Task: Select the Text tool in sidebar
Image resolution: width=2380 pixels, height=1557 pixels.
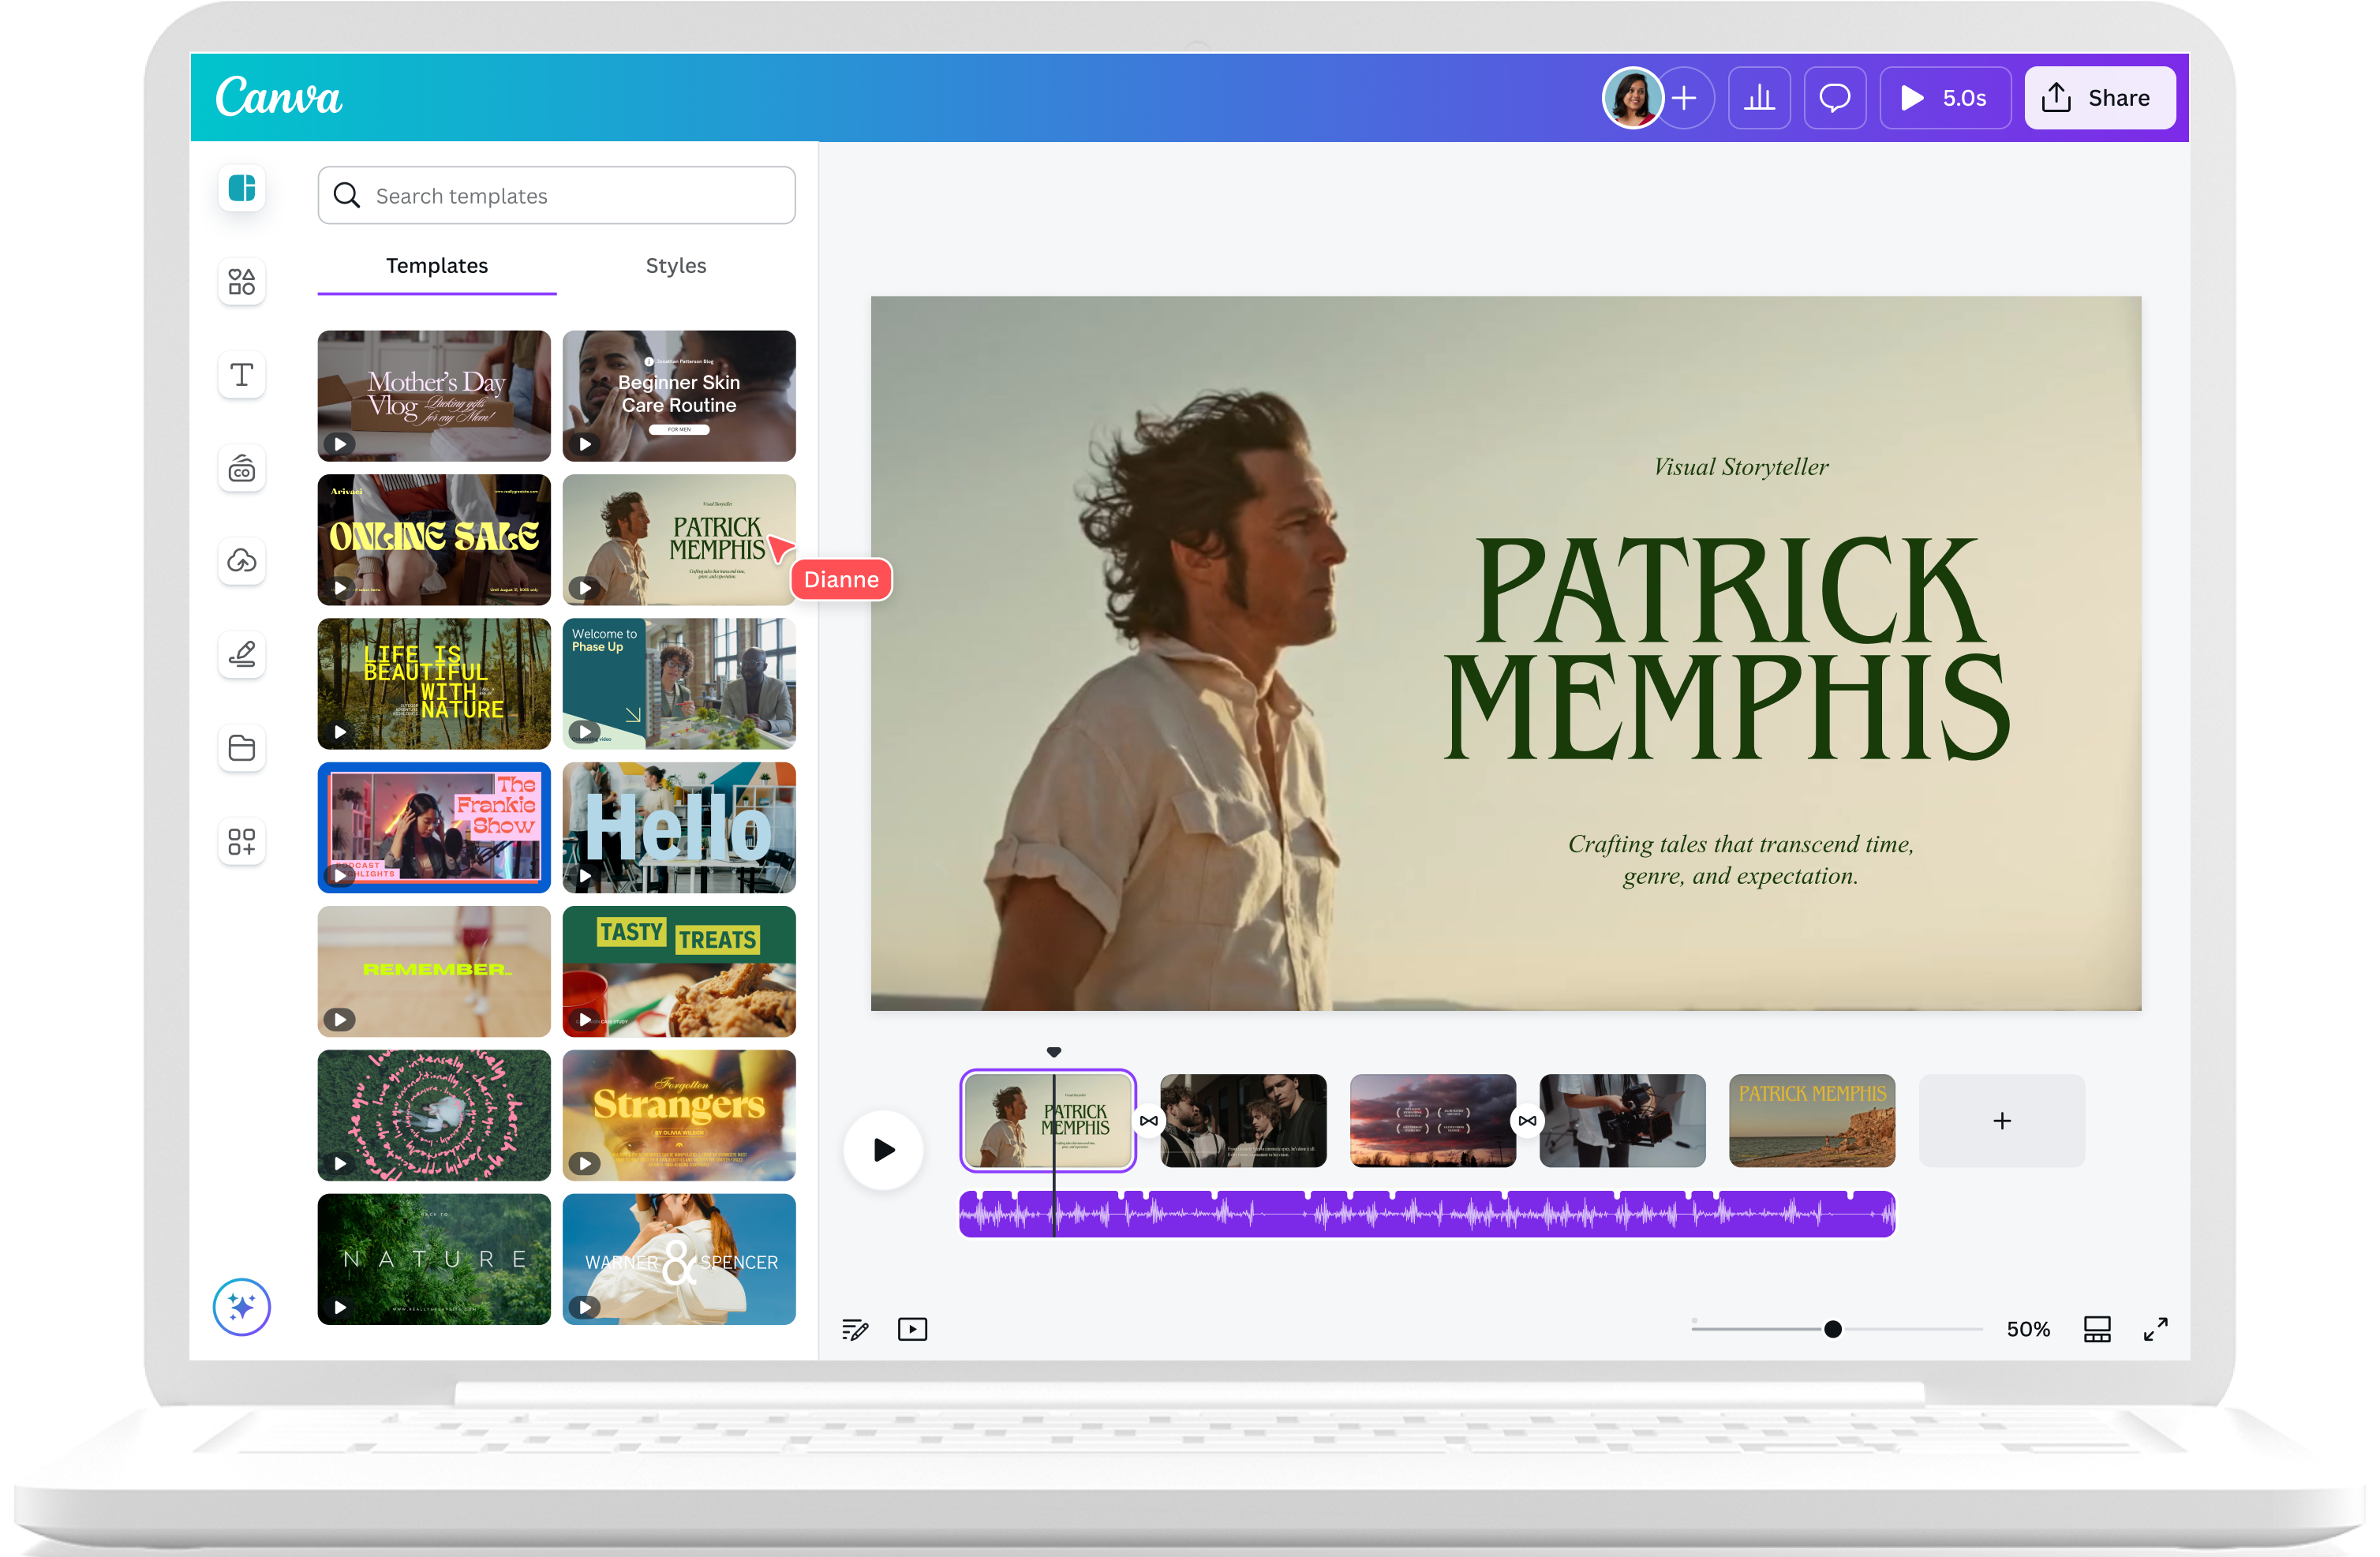Action: pos(242,375)
